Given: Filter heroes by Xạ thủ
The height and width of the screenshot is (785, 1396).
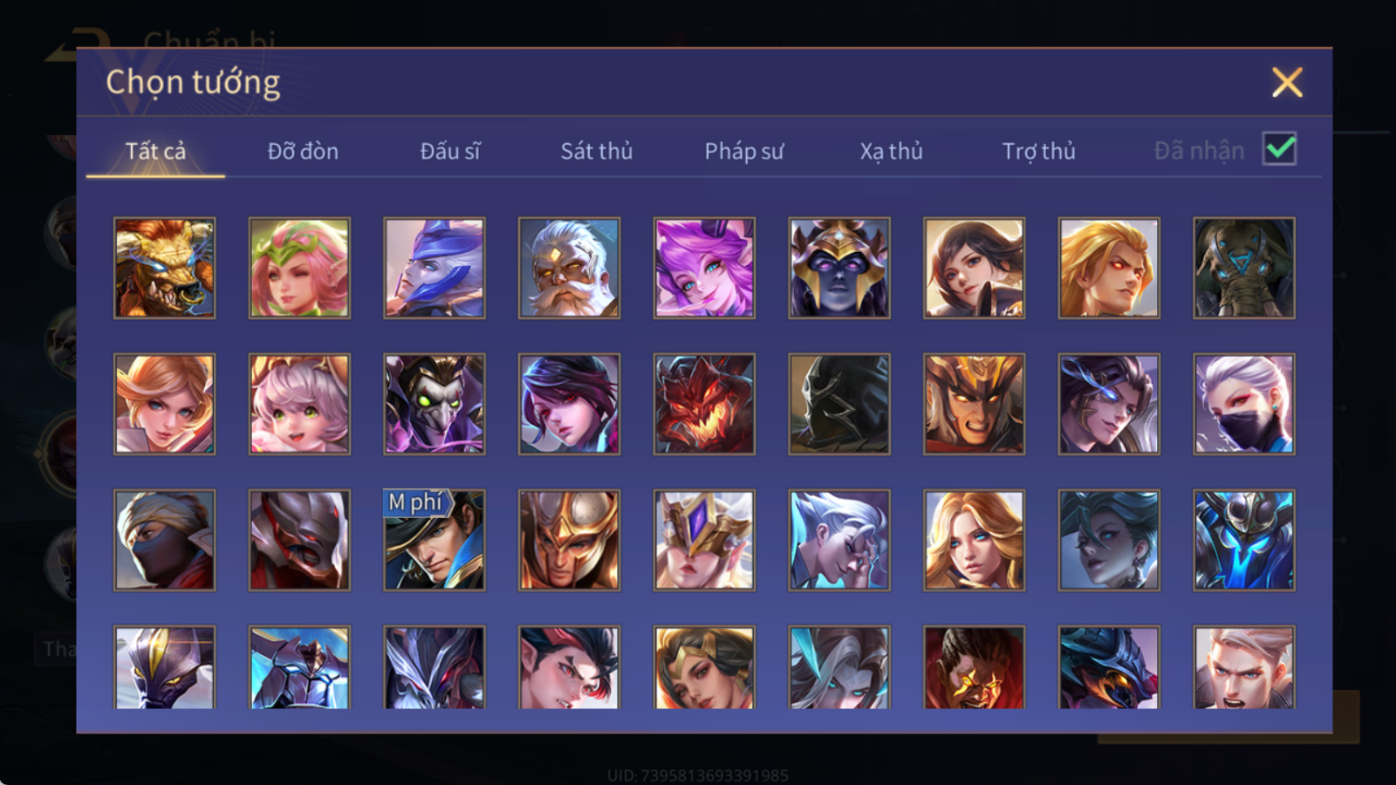Looking at the screenshot, I should (x=891, y=151).
